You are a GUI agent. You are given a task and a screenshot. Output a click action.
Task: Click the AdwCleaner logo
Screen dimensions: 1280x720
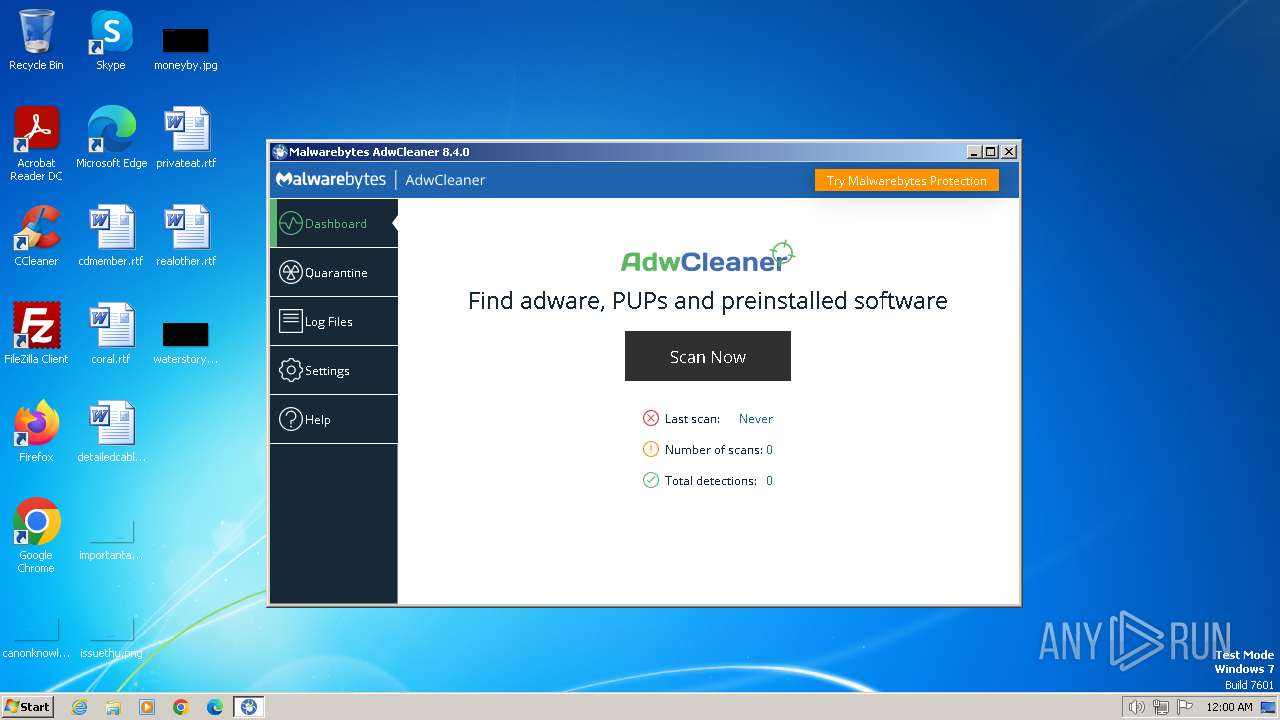pyautogui.click(x=708, y=258)
